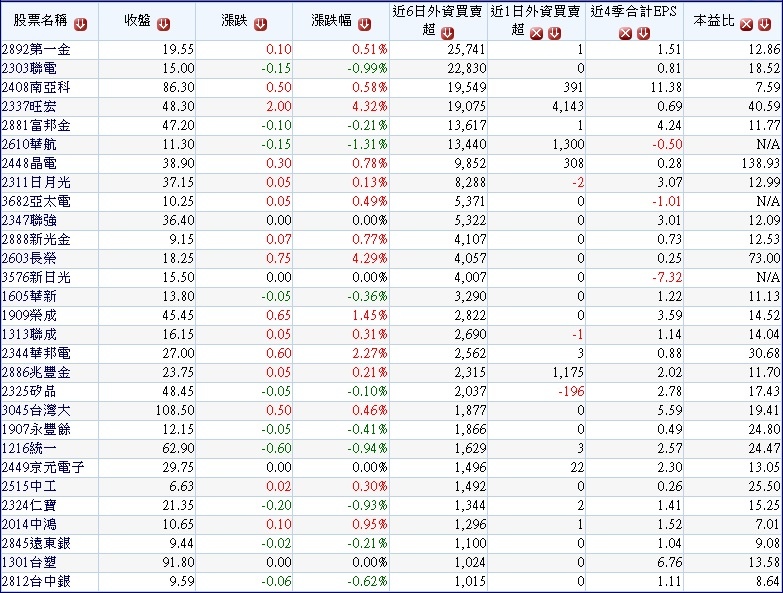Screen dimensions: 783x593
Task: Click the 漲跌幅 header label
Action: click(x=331, y=20)
